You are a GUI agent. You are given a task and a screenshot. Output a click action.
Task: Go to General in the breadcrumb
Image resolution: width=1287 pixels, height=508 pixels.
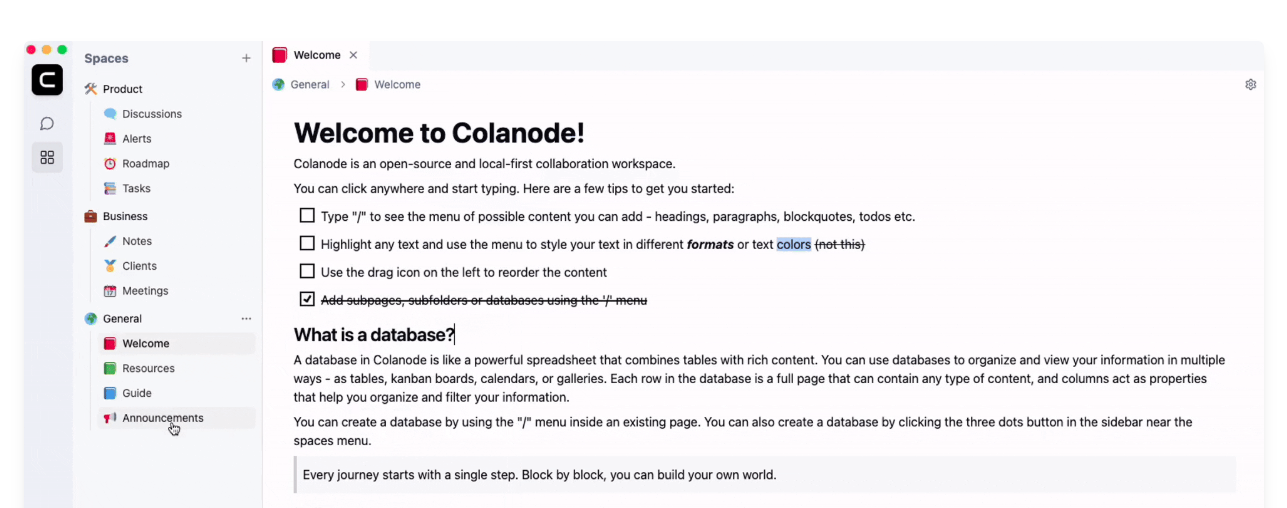point(310,85)
